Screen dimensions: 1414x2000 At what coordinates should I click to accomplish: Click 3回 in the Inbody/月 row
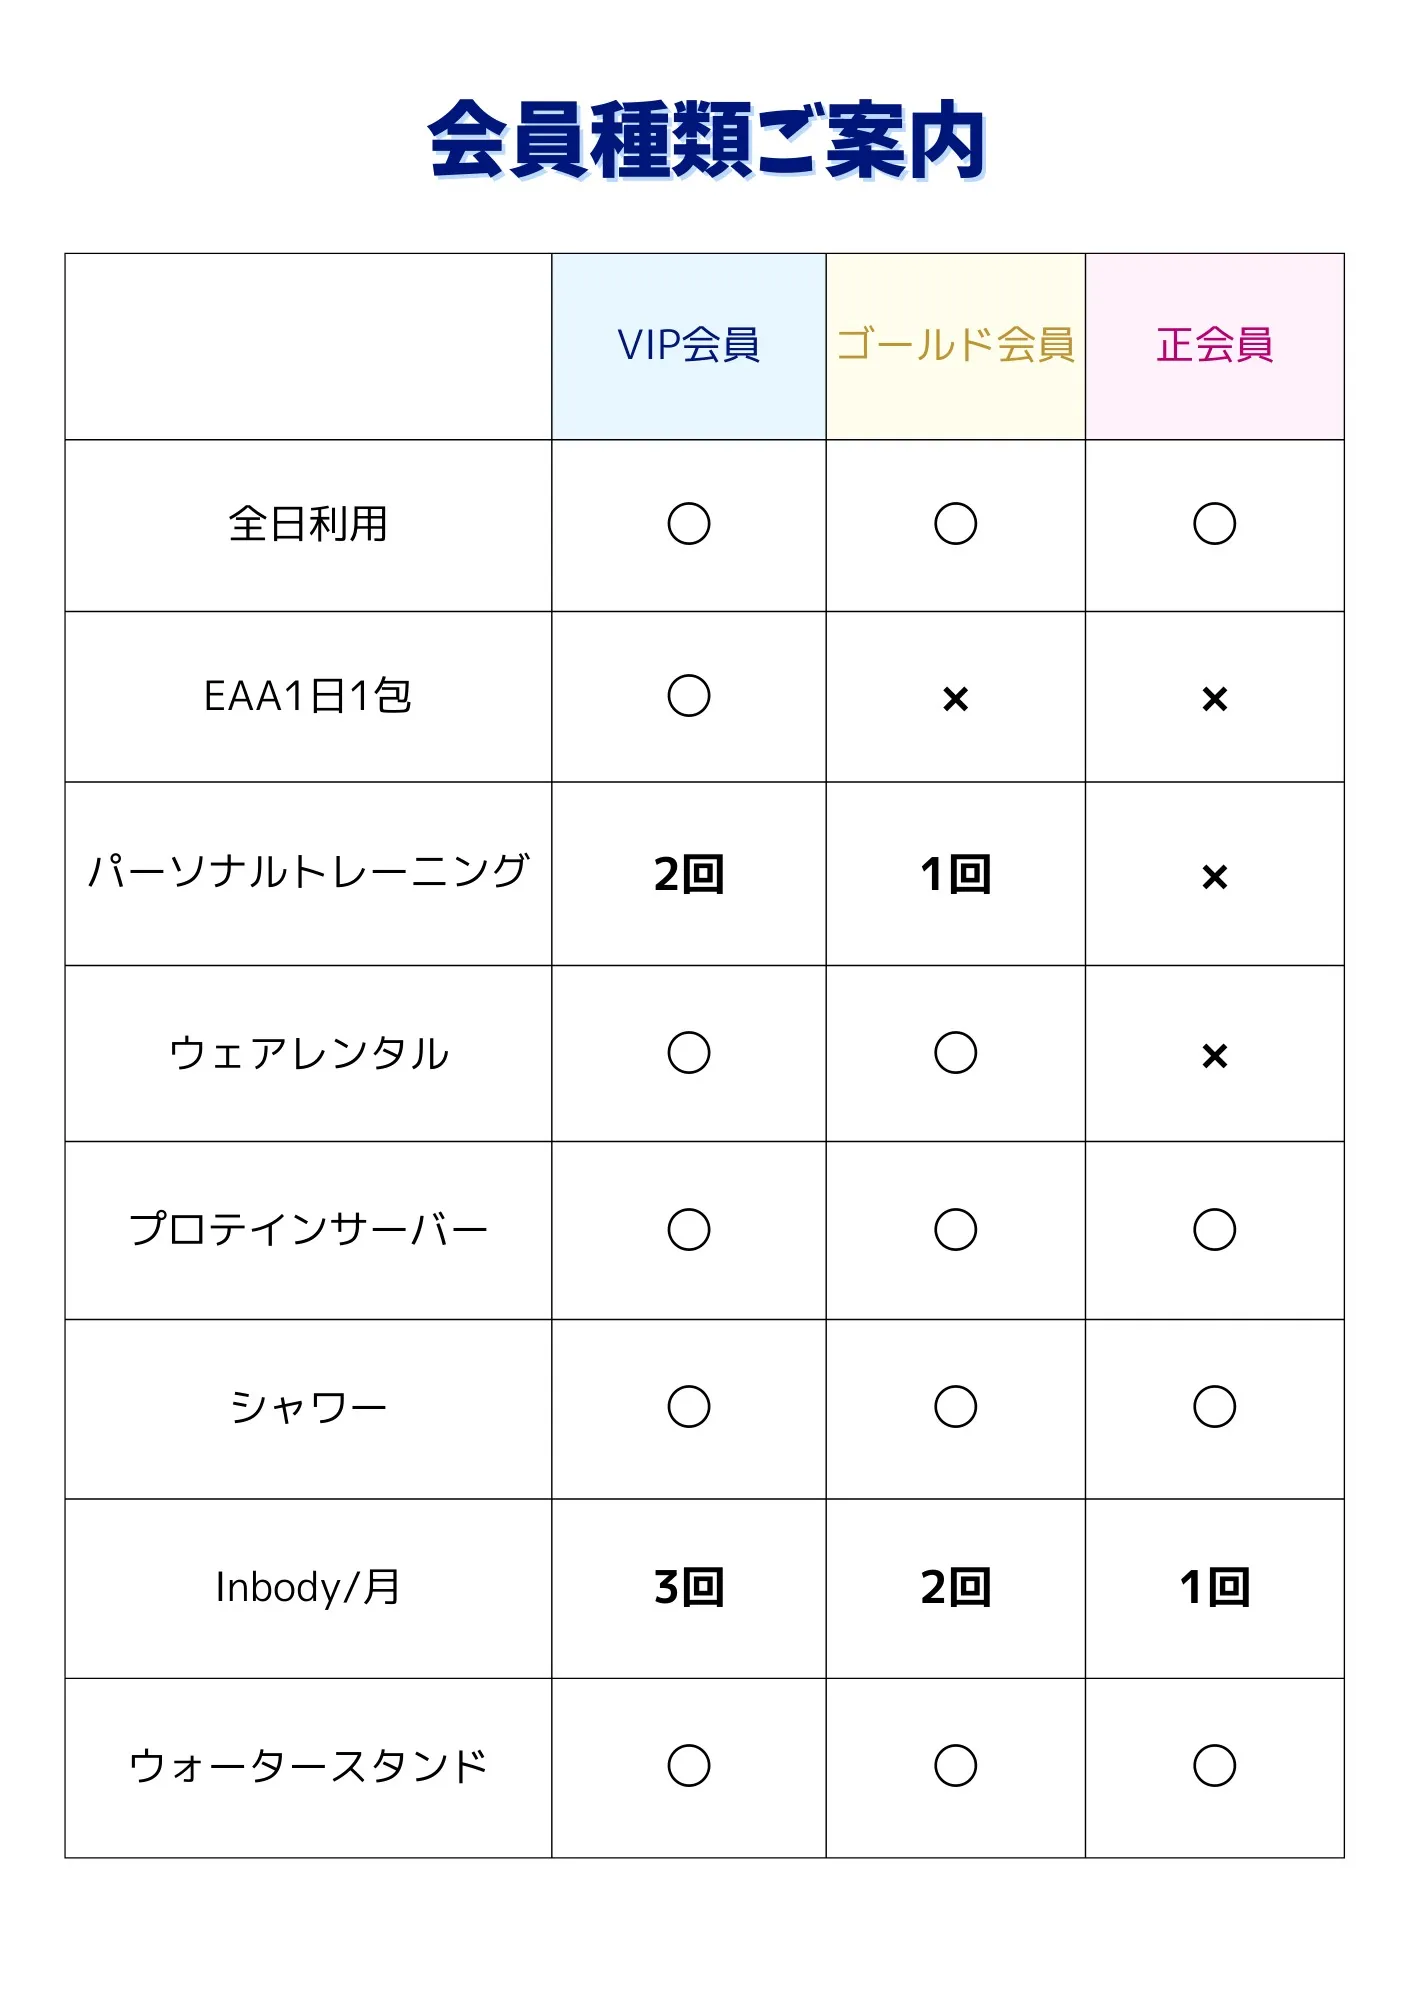[x=688, y=1587]
